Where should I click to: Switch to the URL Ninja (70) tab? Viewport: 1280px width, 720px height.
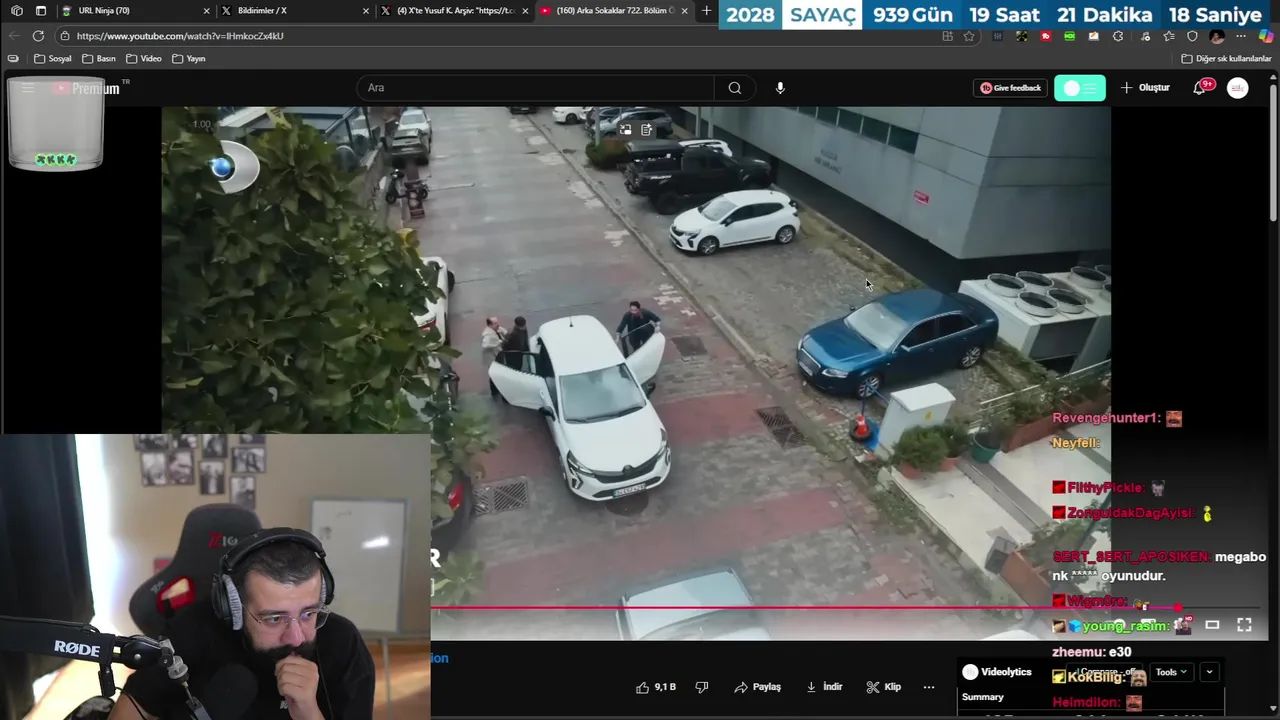coord(135,11)
